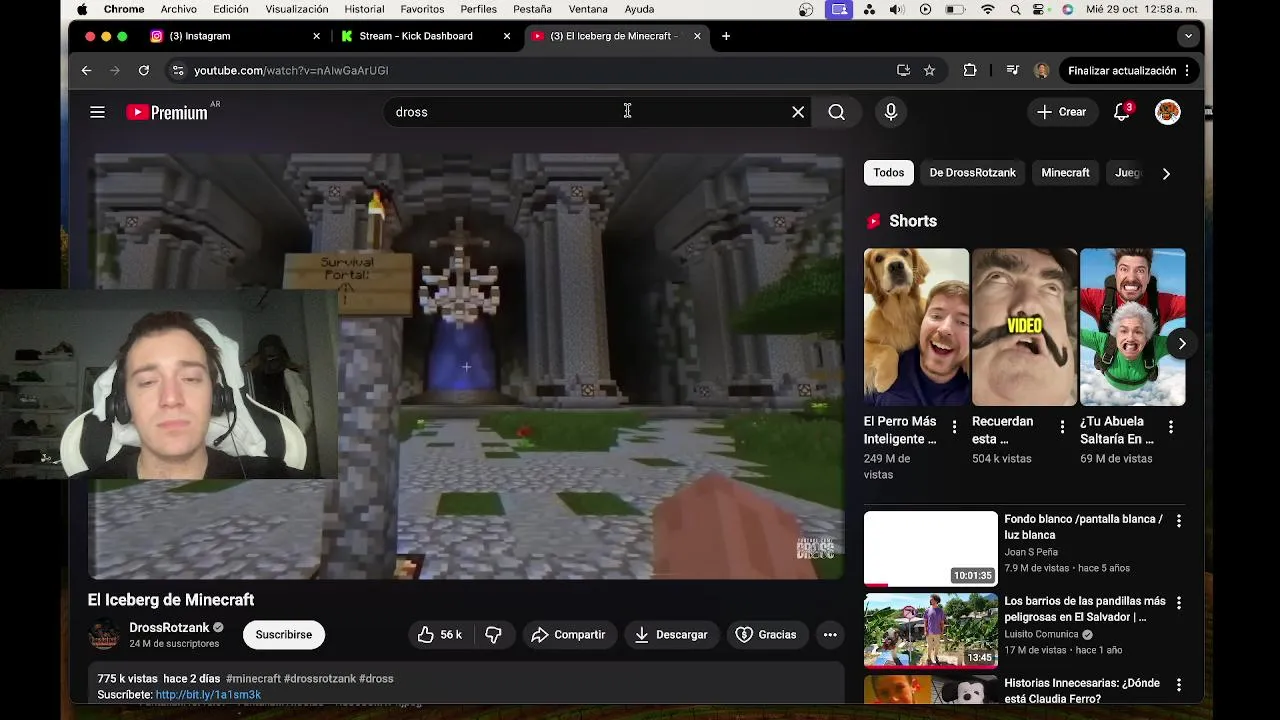
Task: Select the De DrossRotzank chip
Action: (x=972, y=173)
